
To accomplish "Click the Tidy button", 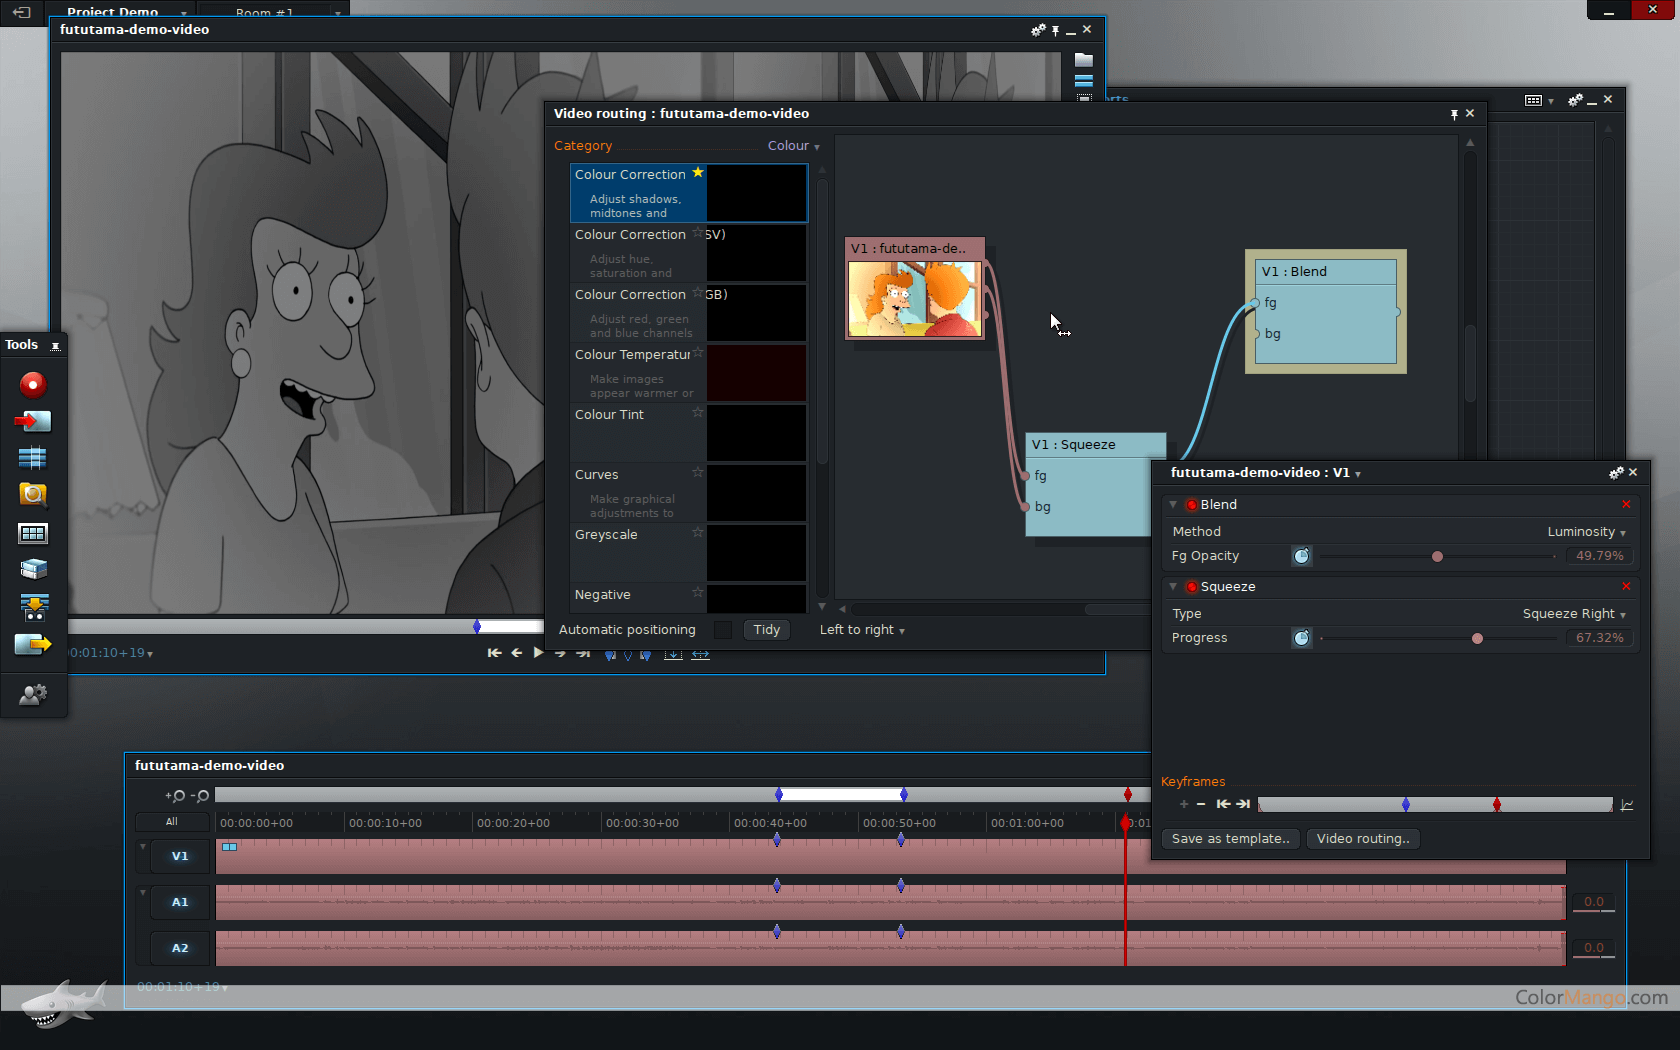I will point(767,630).
